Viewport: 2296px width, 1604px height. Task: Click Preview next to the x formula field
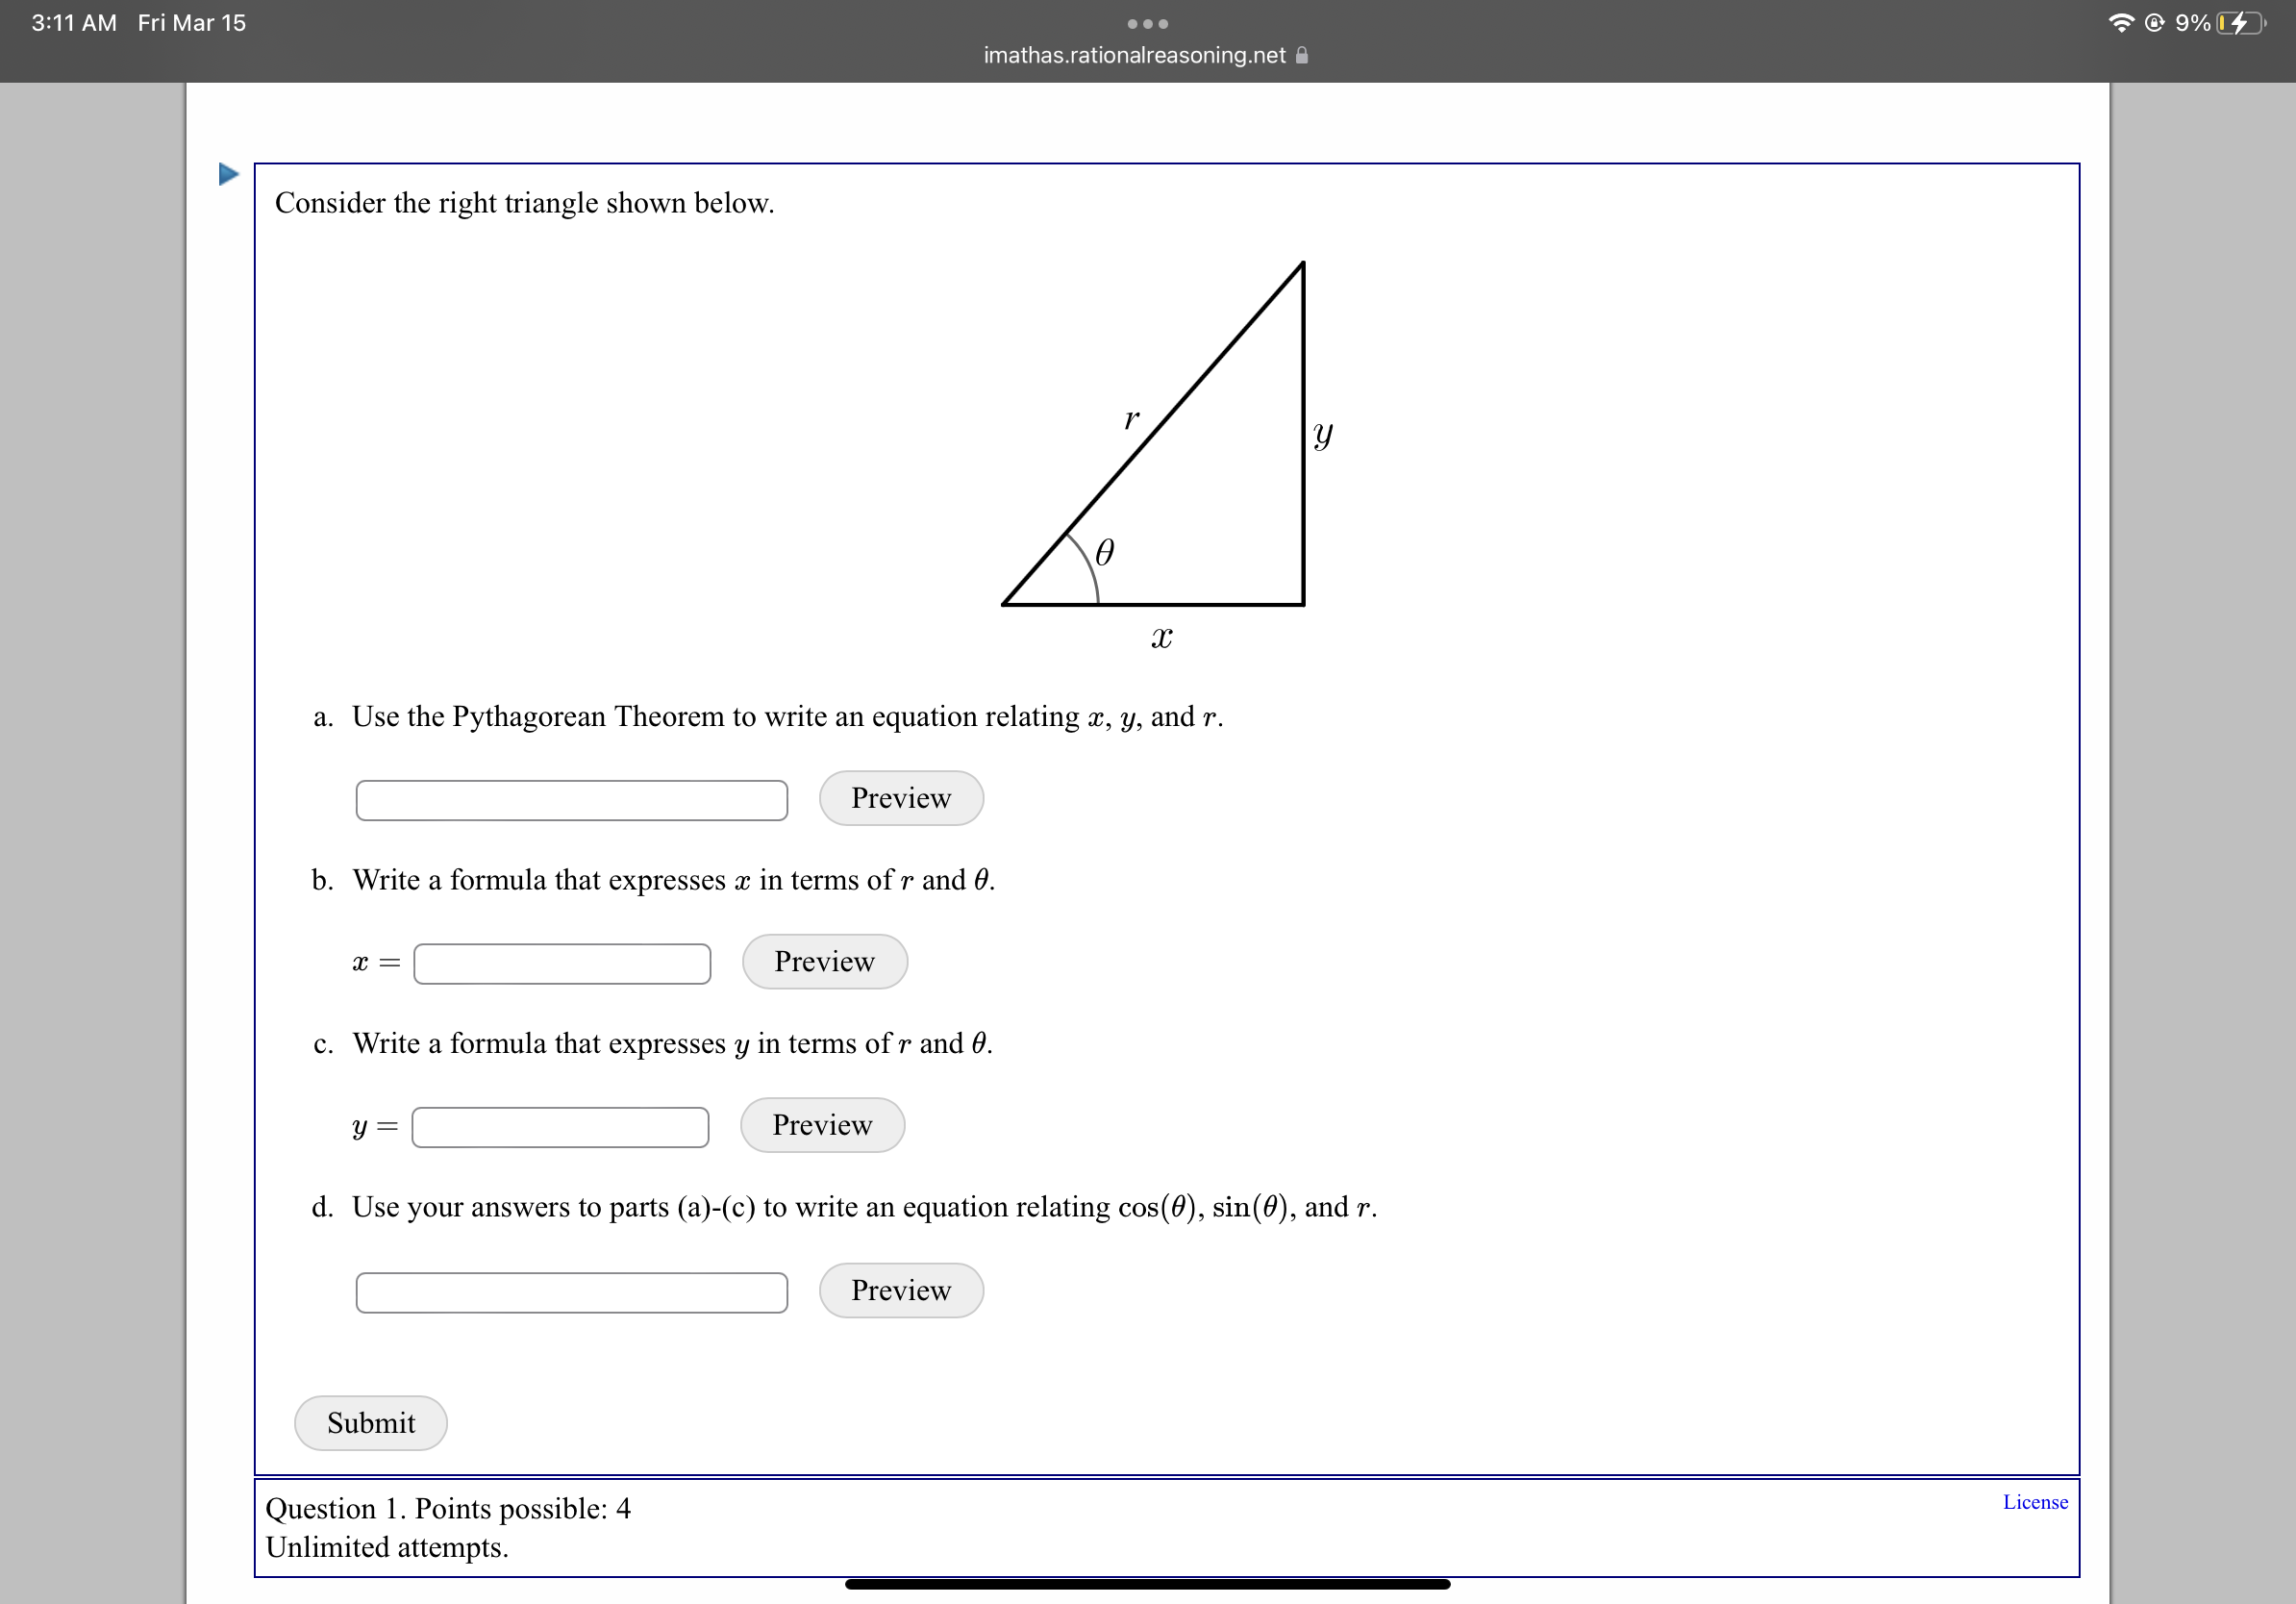click(824, 961)
